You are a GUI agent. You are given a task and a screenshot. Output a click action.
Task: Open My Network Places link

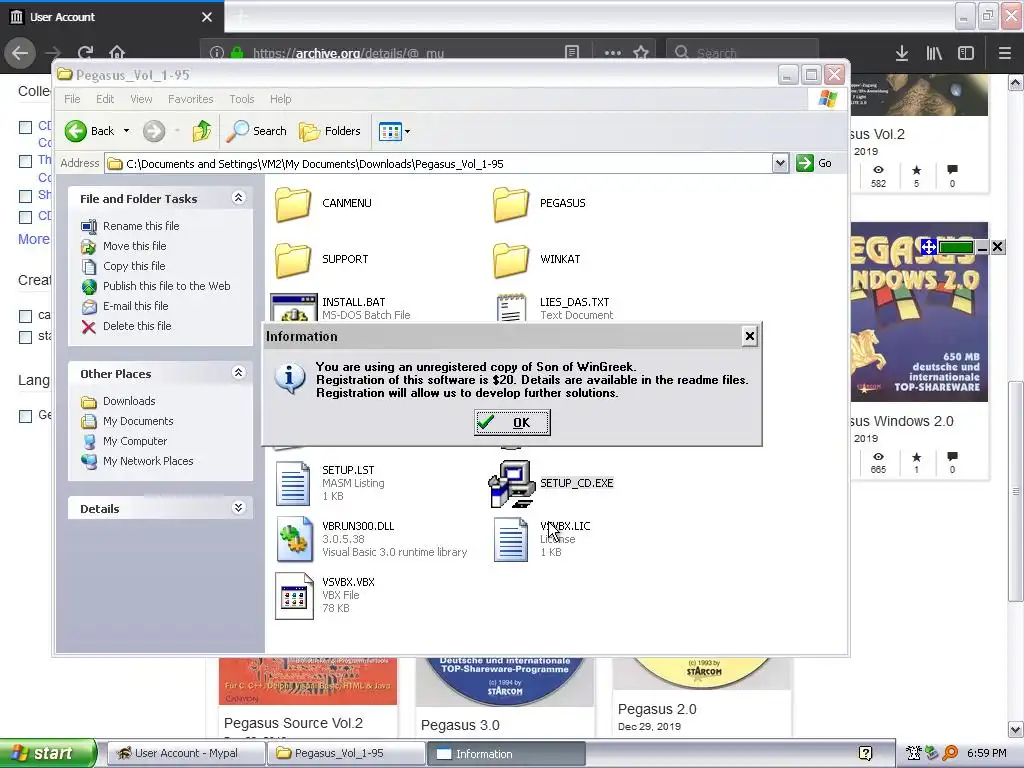pos(148,461)
